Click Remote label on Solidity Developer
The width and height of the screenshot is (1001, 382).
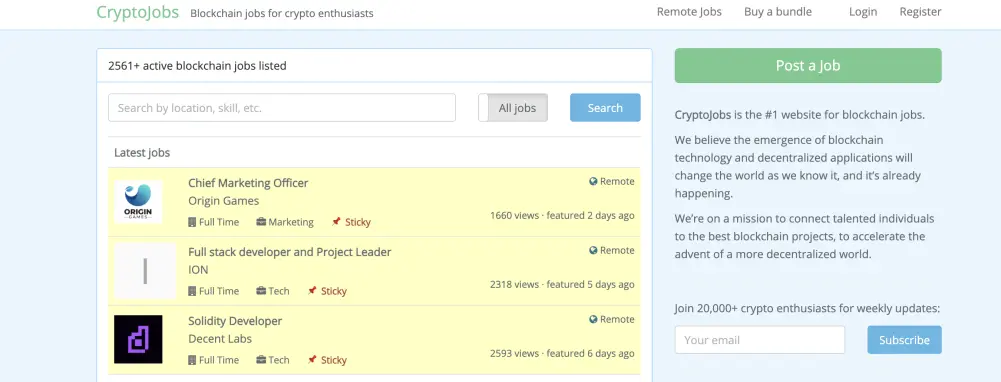coord(617,319)
